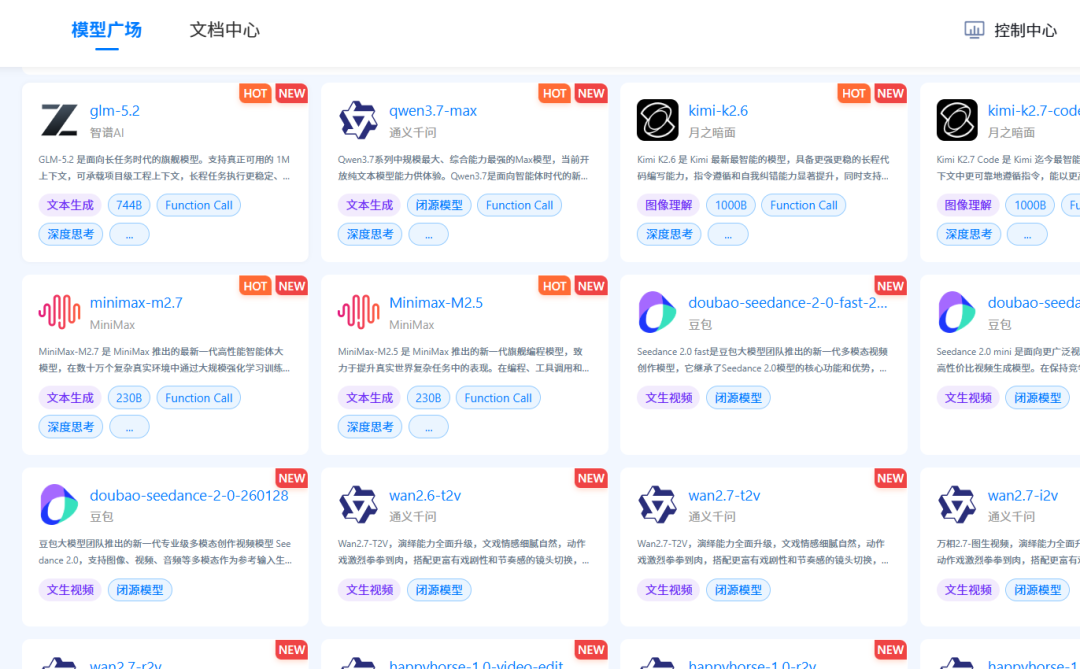Viewport: 1080px width, 669px height.
Task: Click 智谱AI provider text under glm-5.2
Action: coord(107,132)
